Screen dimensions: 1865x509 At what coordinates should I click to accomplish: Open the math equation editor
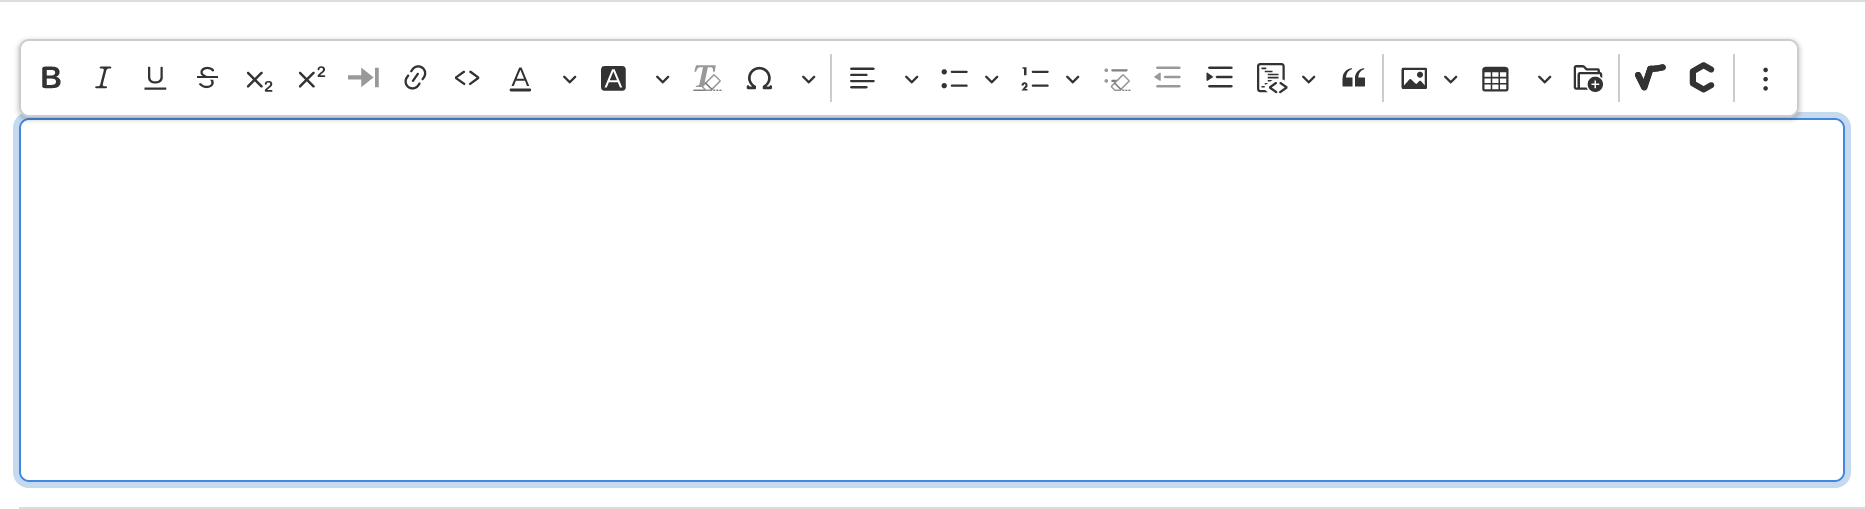pos(1650,77)
